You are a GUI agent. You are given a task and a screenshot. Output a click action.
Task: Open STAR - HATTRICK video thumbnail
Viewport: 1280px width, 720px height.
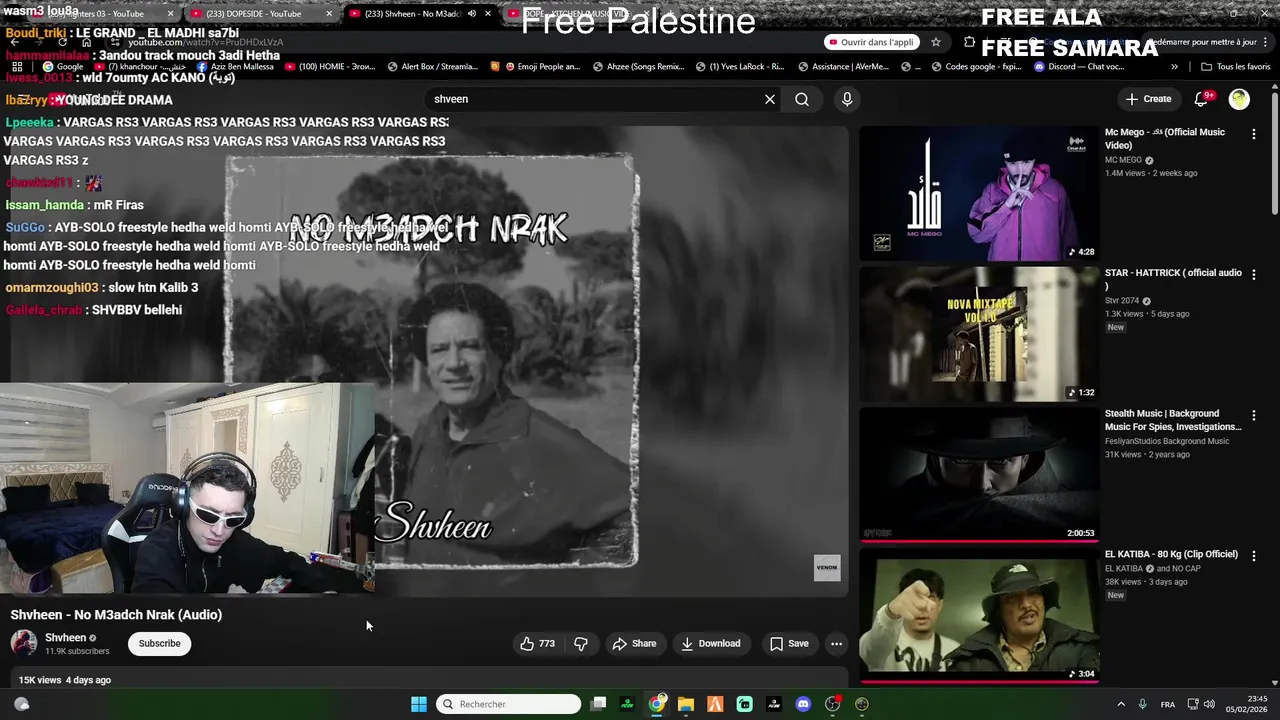979,334
